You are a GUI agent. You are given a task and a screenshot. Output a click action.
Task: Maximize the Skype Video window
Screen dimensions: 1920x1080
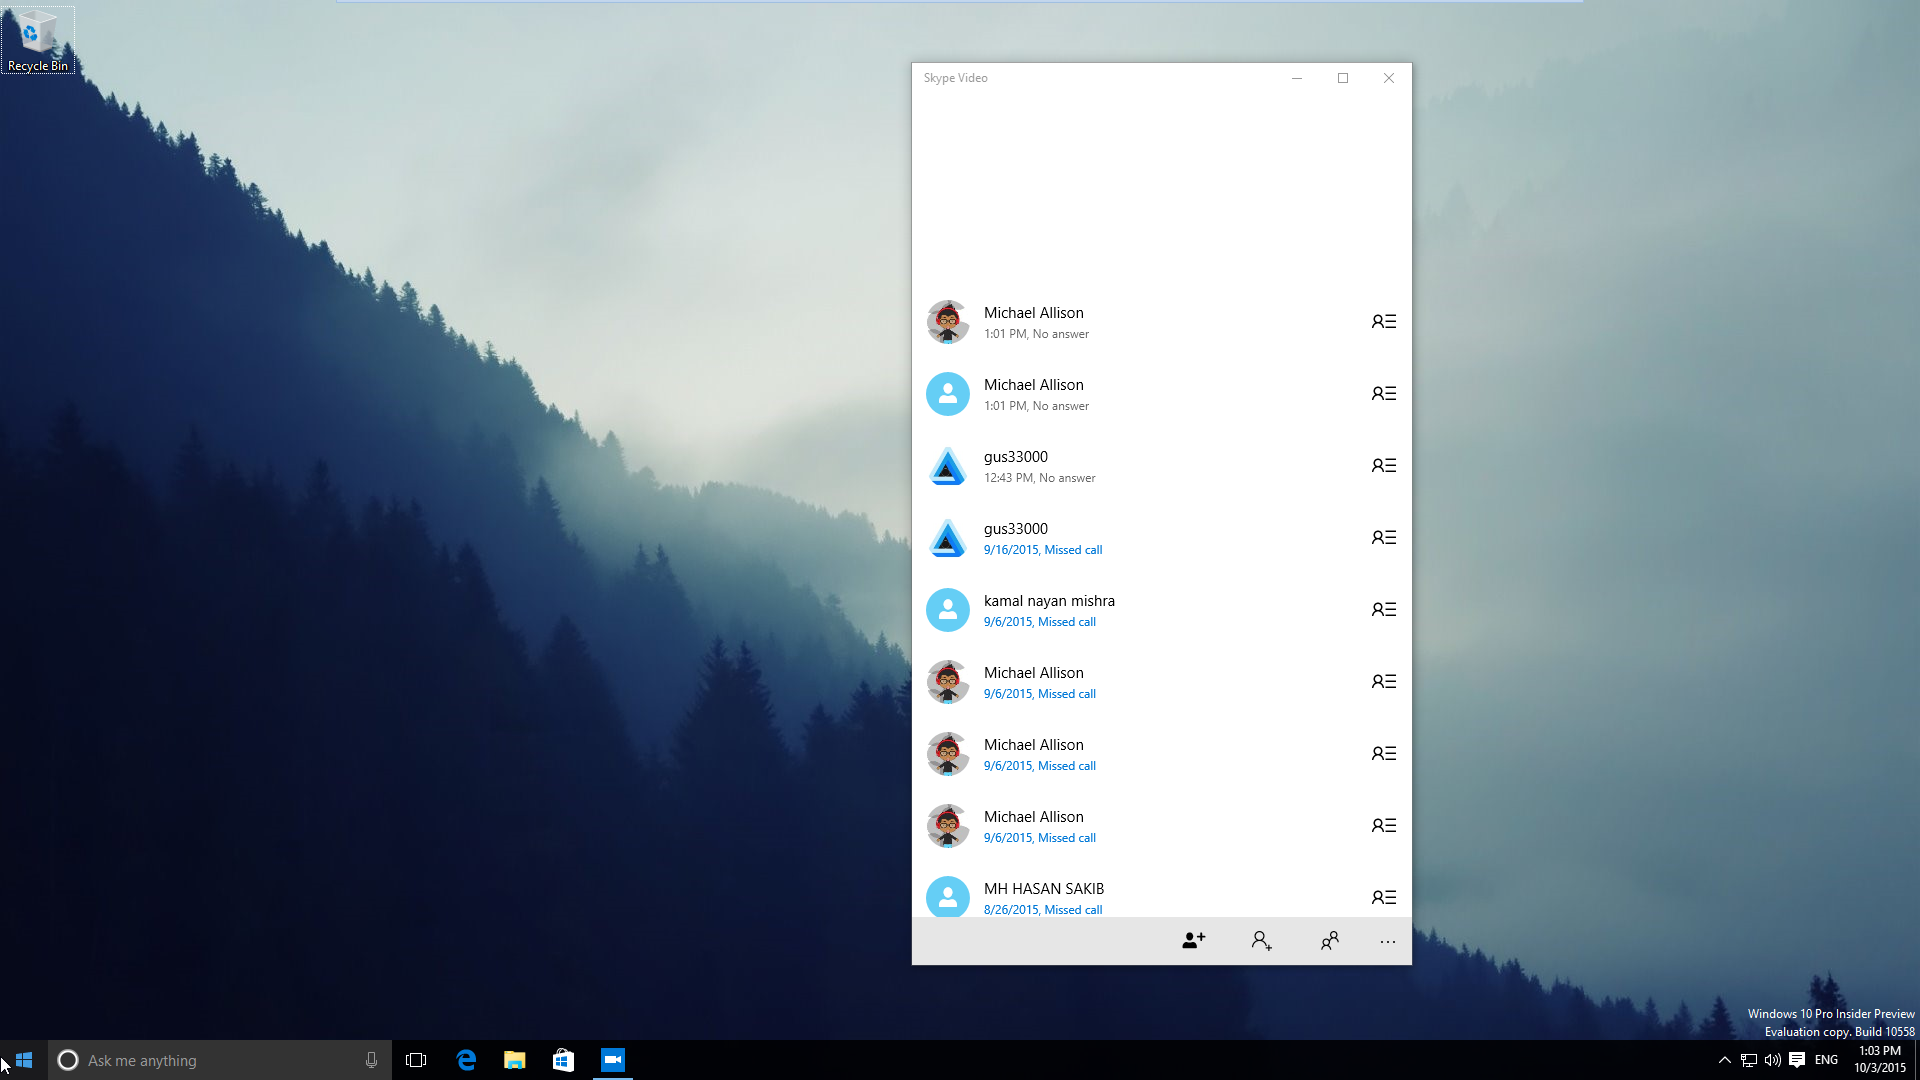(1343, 78)
